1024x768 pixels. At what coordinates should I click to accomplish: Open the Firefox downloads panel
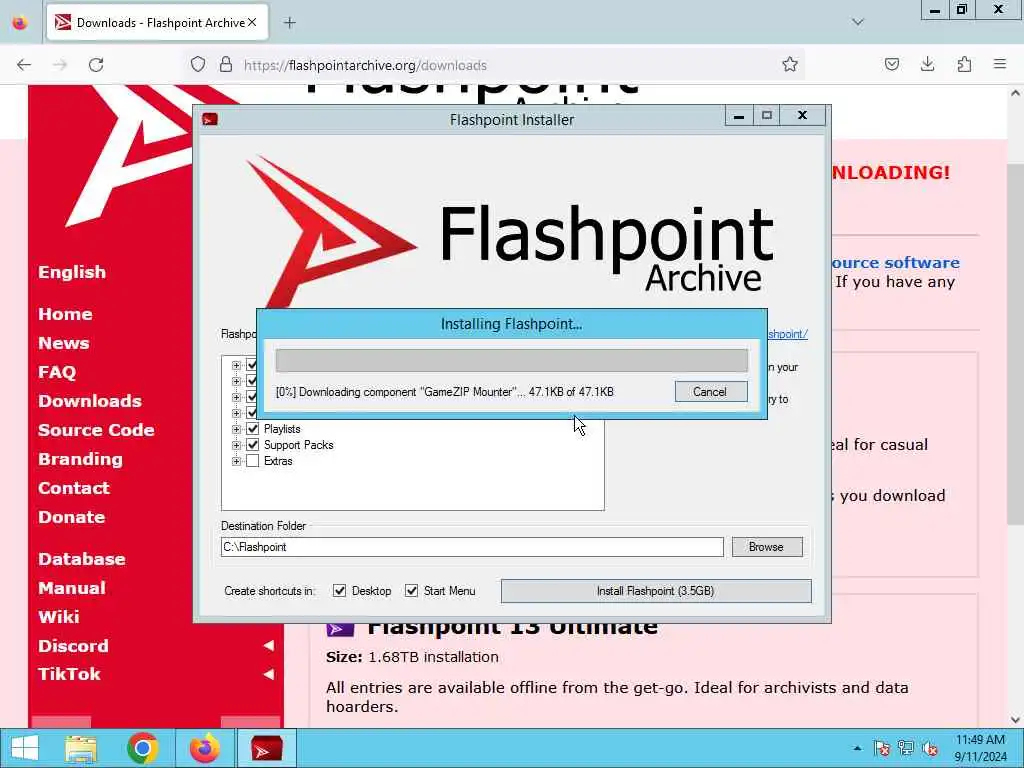click(927, 64)
